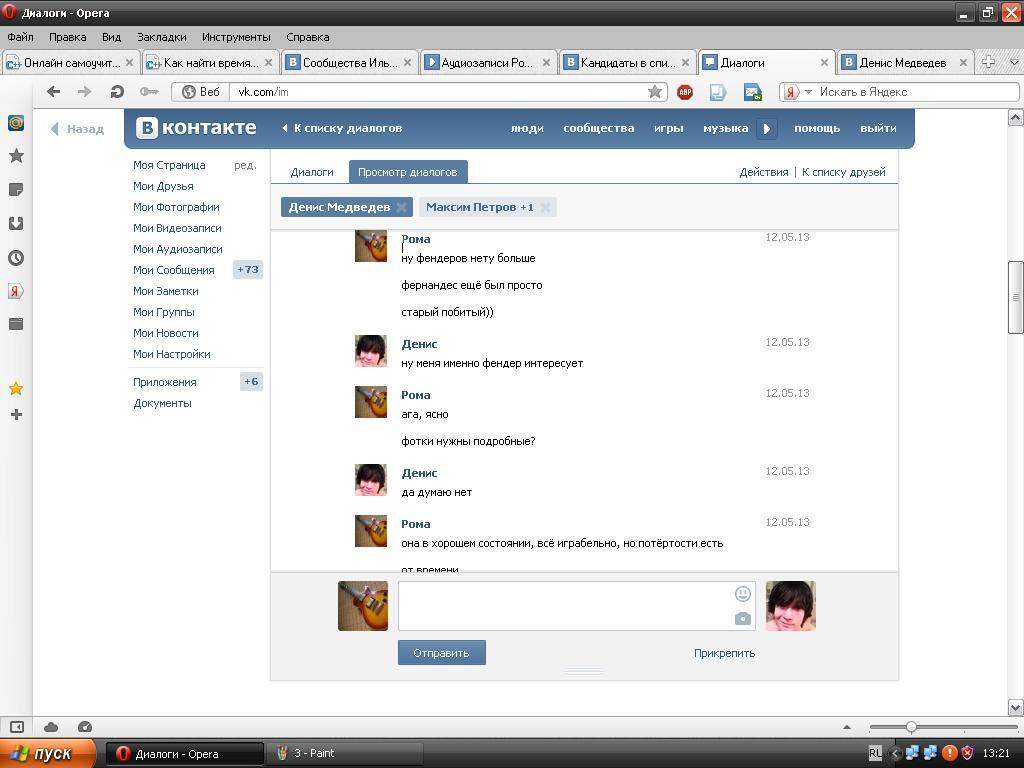Screen dimensions: 1024x768
Task: Click the Веб badge in the address bar
Action: point(201,92)
